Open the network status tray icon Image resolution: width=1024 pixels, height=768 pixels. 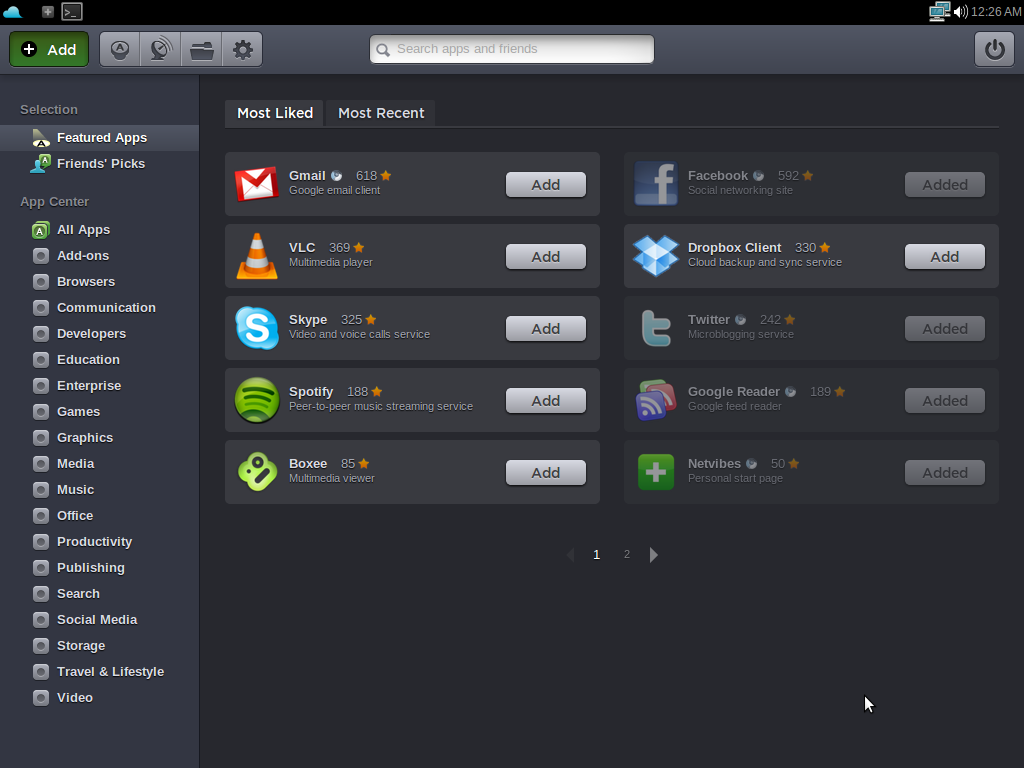[x=939, y=12]
